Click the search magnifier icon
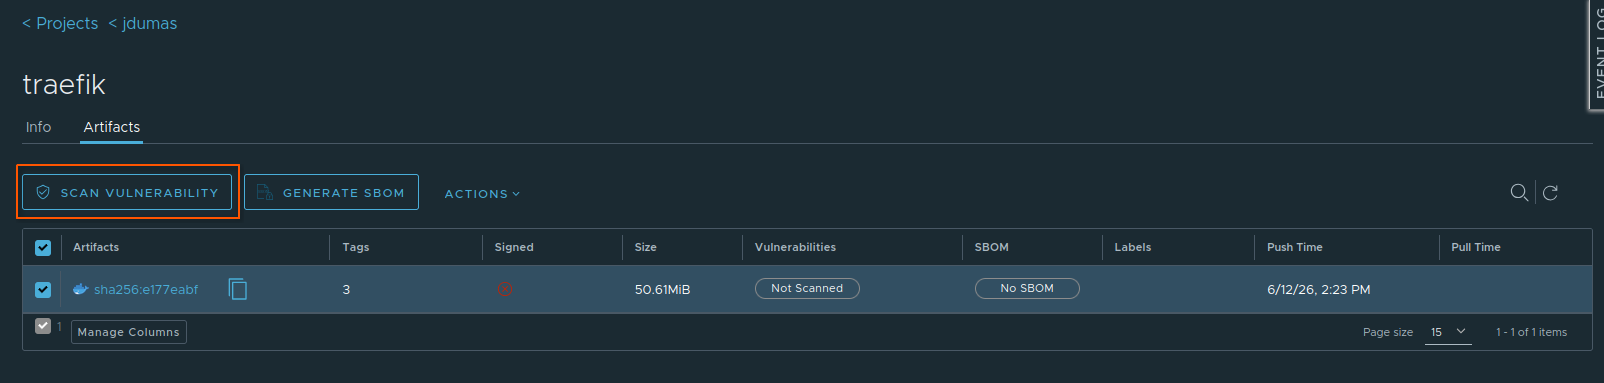Viewport: 1604px width, 383px height. (x=1519, y=192)
